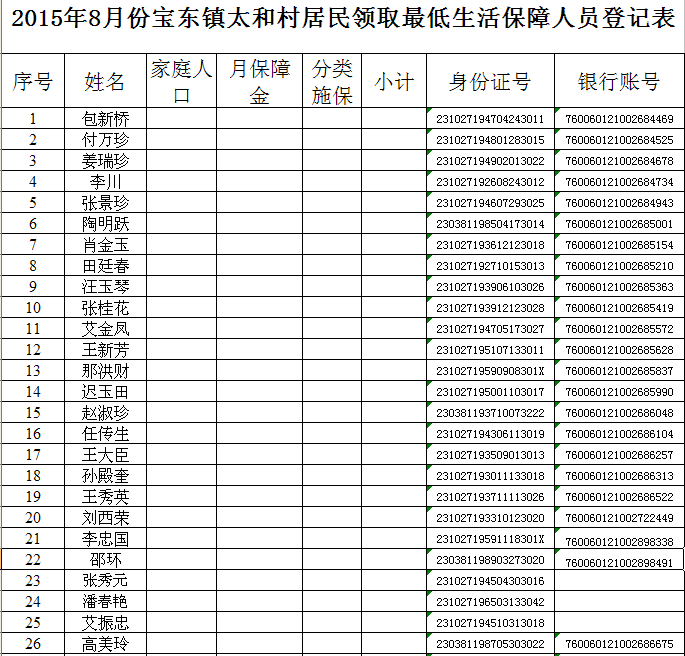Select the 月保障金 header cell
Screen dimensions: 685x656
[x=259, y=81]
